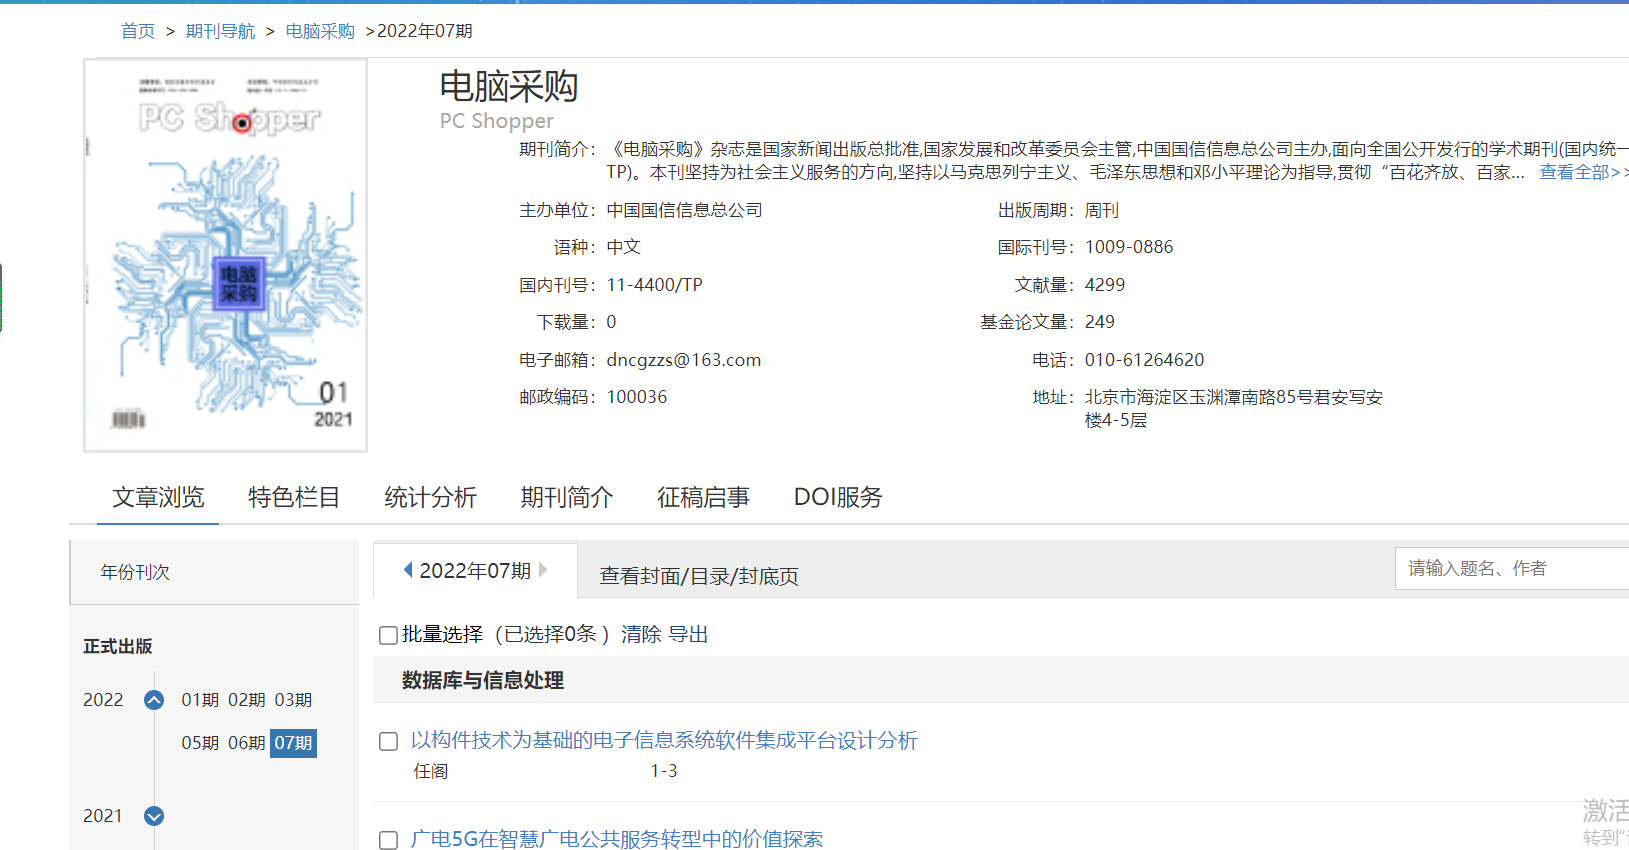Click 导出 to export selected articles

pos(688,634)
